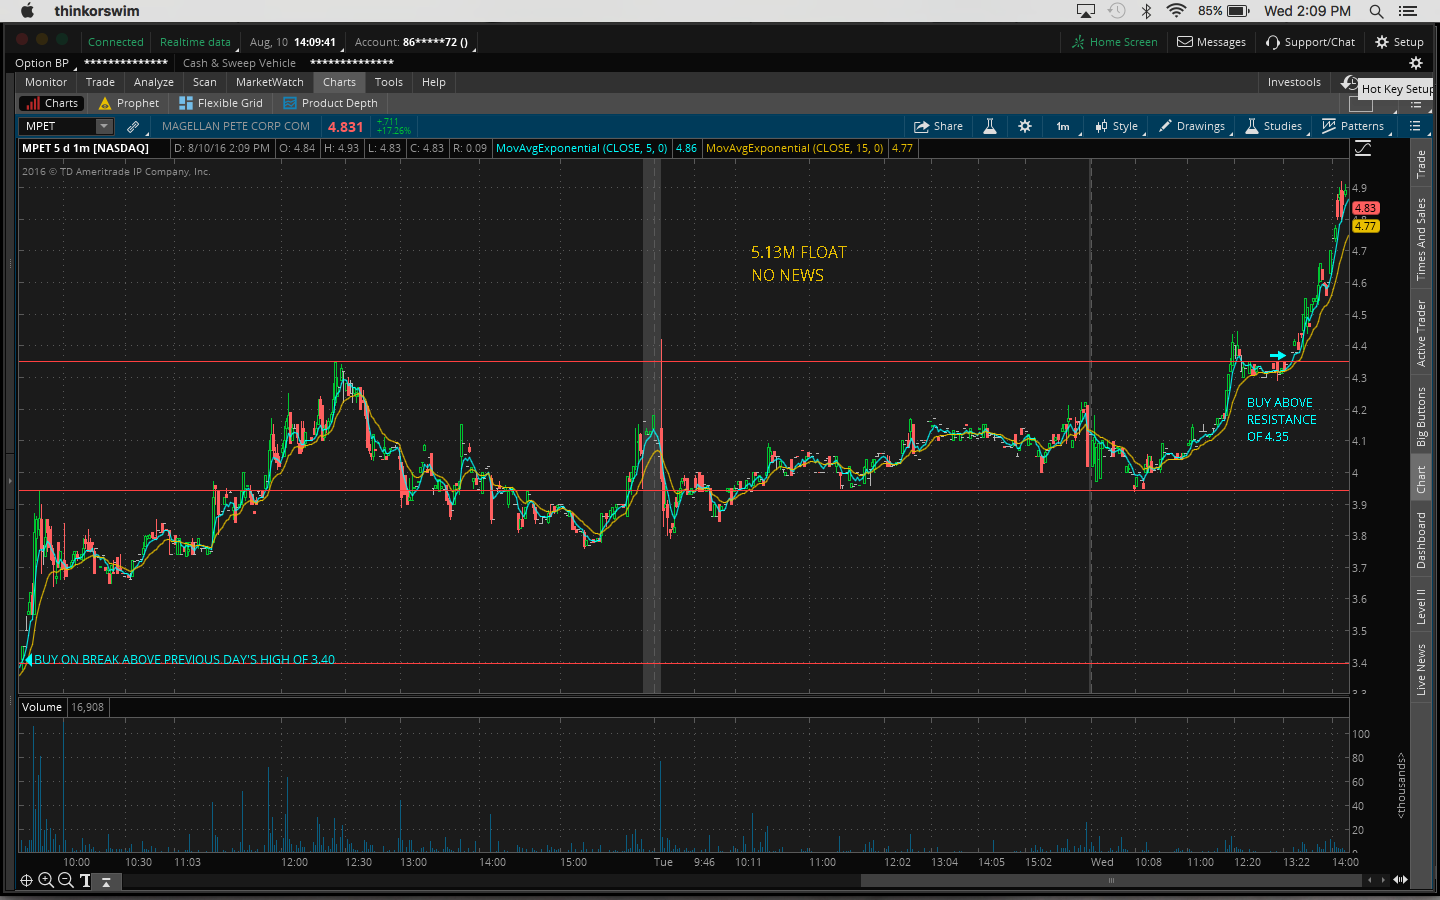Open chart settings gear icon
Image resolution: width=1440 pixels, height=900 pixels.
1025,126
